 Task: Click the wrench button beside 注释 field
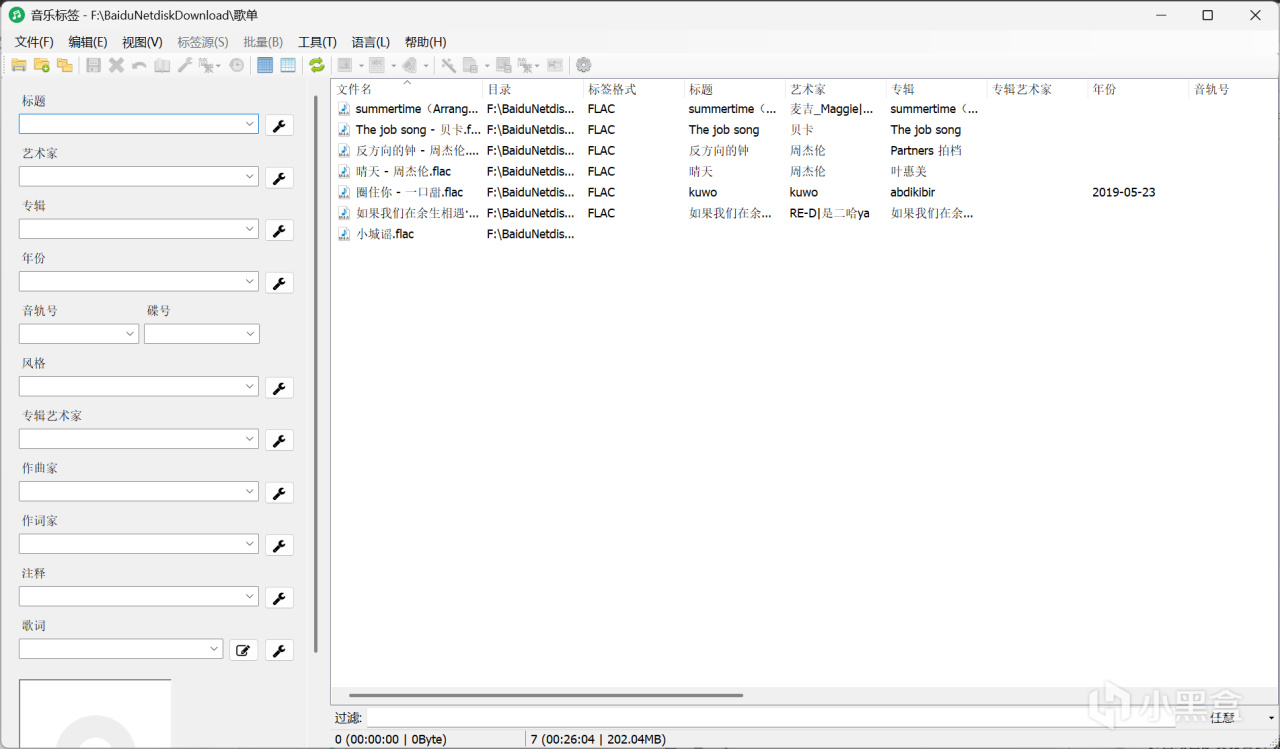280,597
